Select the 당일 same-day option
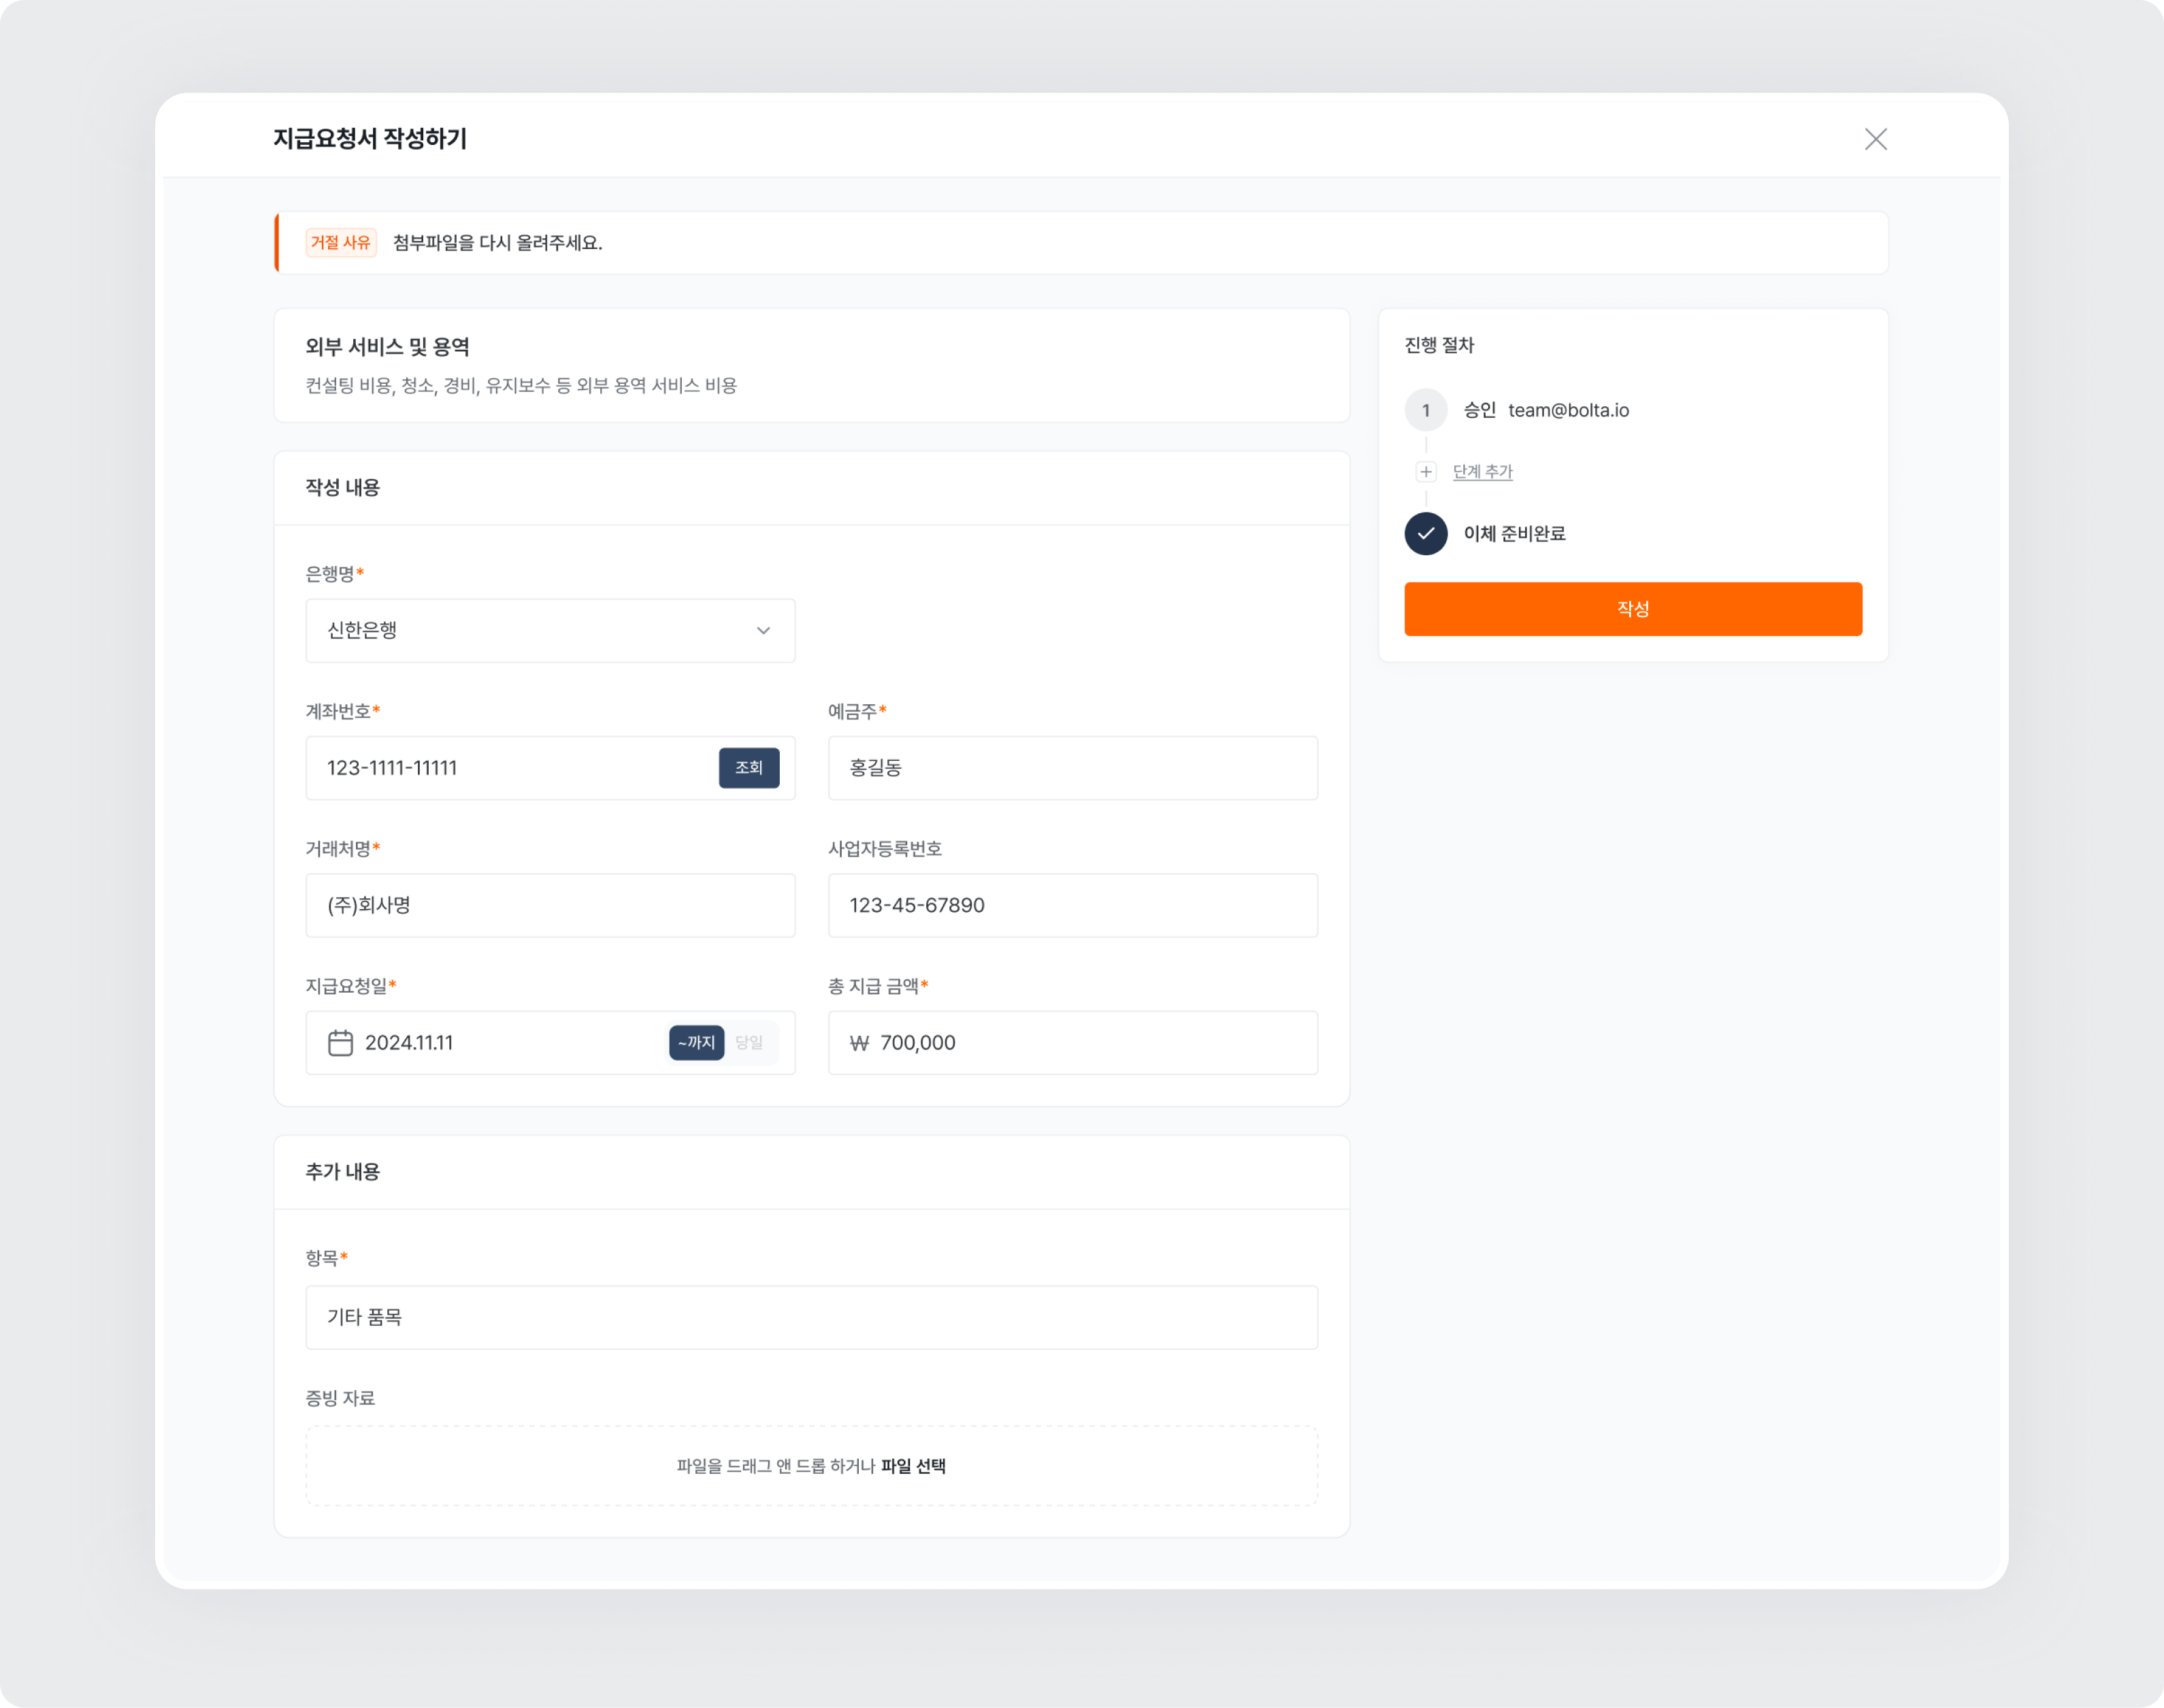The height and width of the screenshot is (1708, 2164). [x=750, y=1042]
